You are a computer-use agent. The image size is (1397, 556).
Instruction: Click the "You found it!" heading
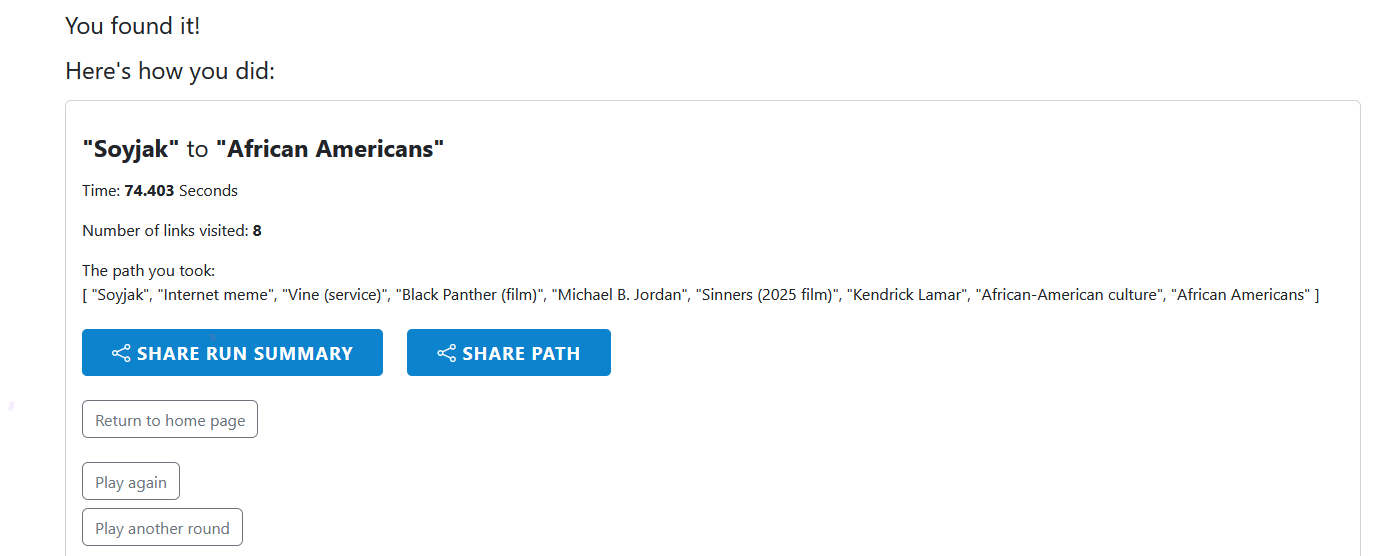tap(133, 26)
